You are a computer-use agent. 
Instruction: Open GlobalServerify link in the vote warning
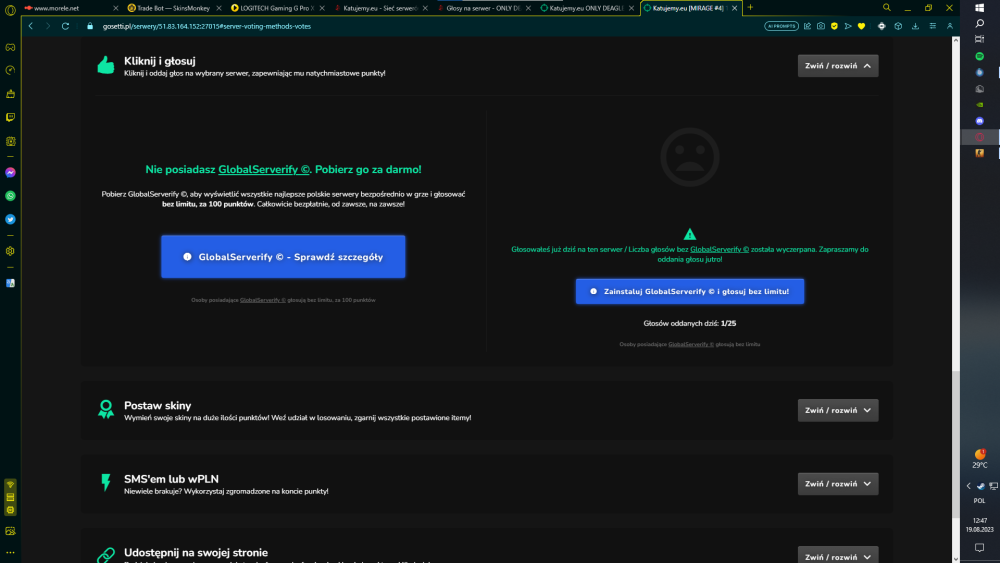(x=719, y=249)
